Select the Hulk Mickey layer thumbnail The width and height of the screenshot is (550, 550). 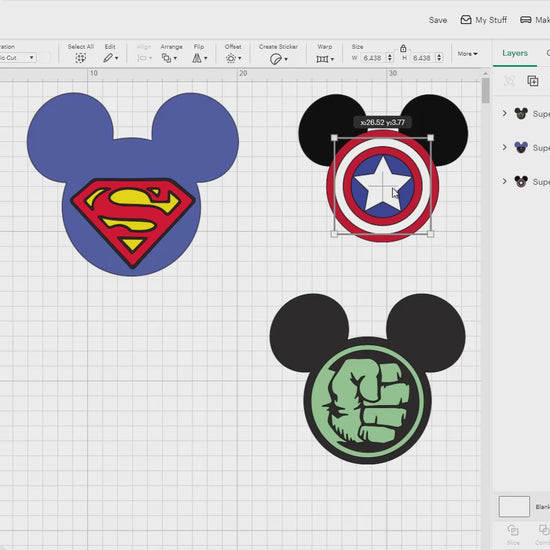click(521, 113)
